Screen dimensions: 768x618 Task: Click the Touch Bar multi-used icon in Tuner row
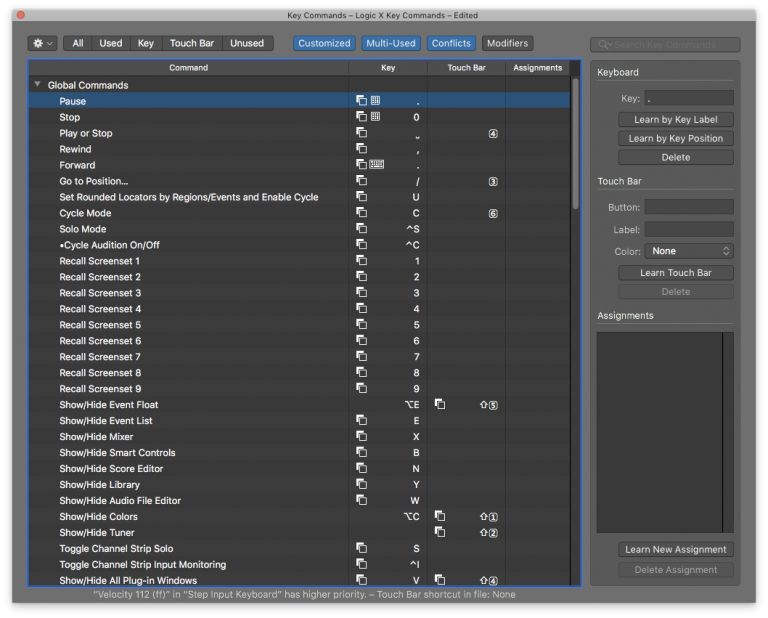(x=440, y=532)
